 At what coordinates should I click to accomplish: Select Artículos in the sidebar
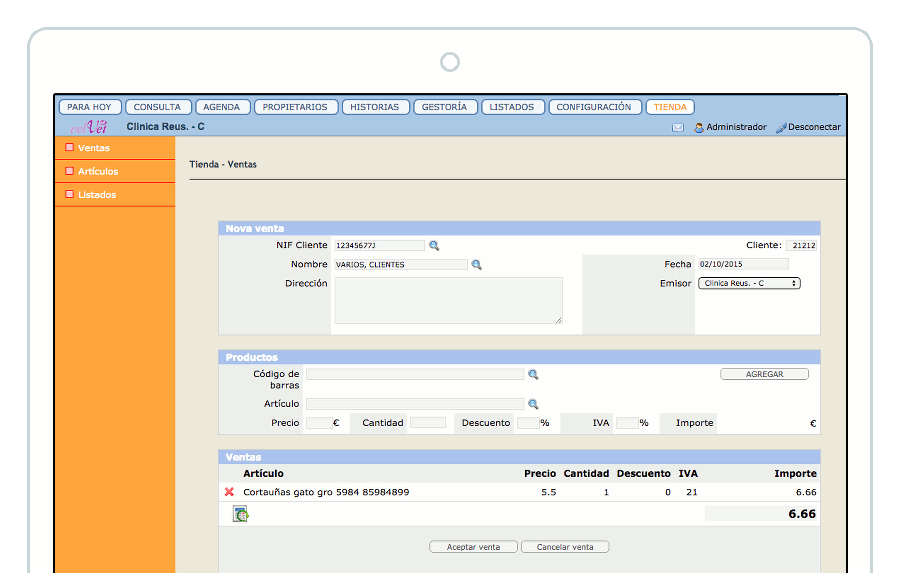(98, 172)
